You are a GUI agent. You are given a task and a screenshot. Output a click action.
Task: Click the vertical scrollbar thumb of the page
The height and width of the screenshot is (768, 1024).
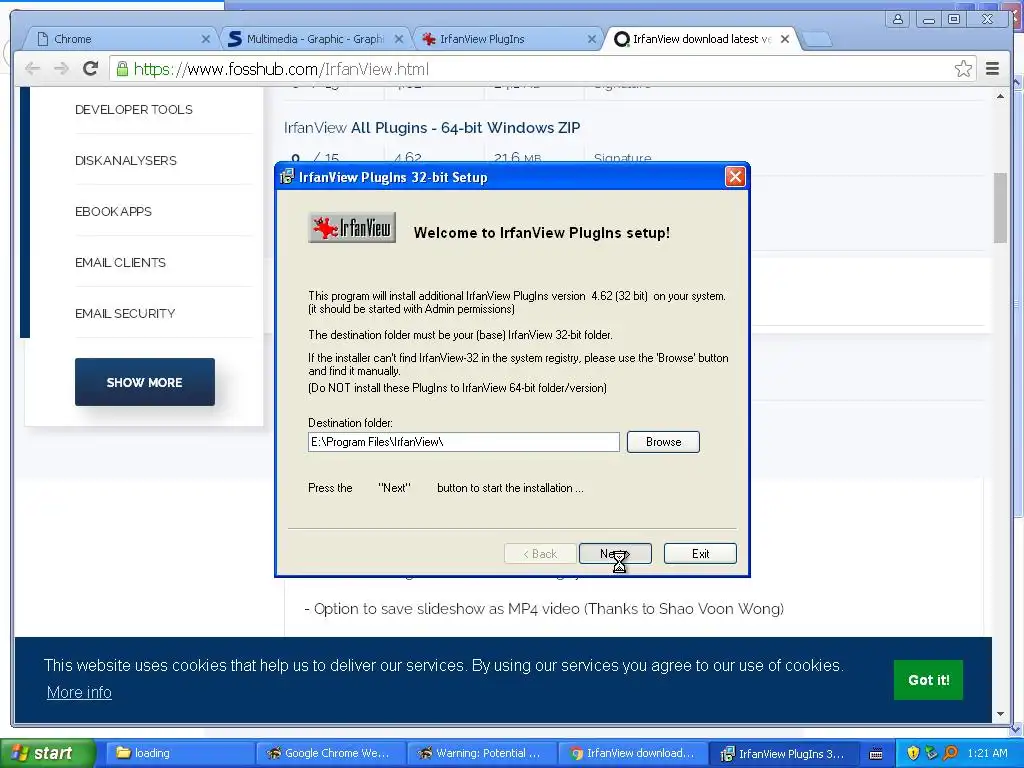(1000, 208)
